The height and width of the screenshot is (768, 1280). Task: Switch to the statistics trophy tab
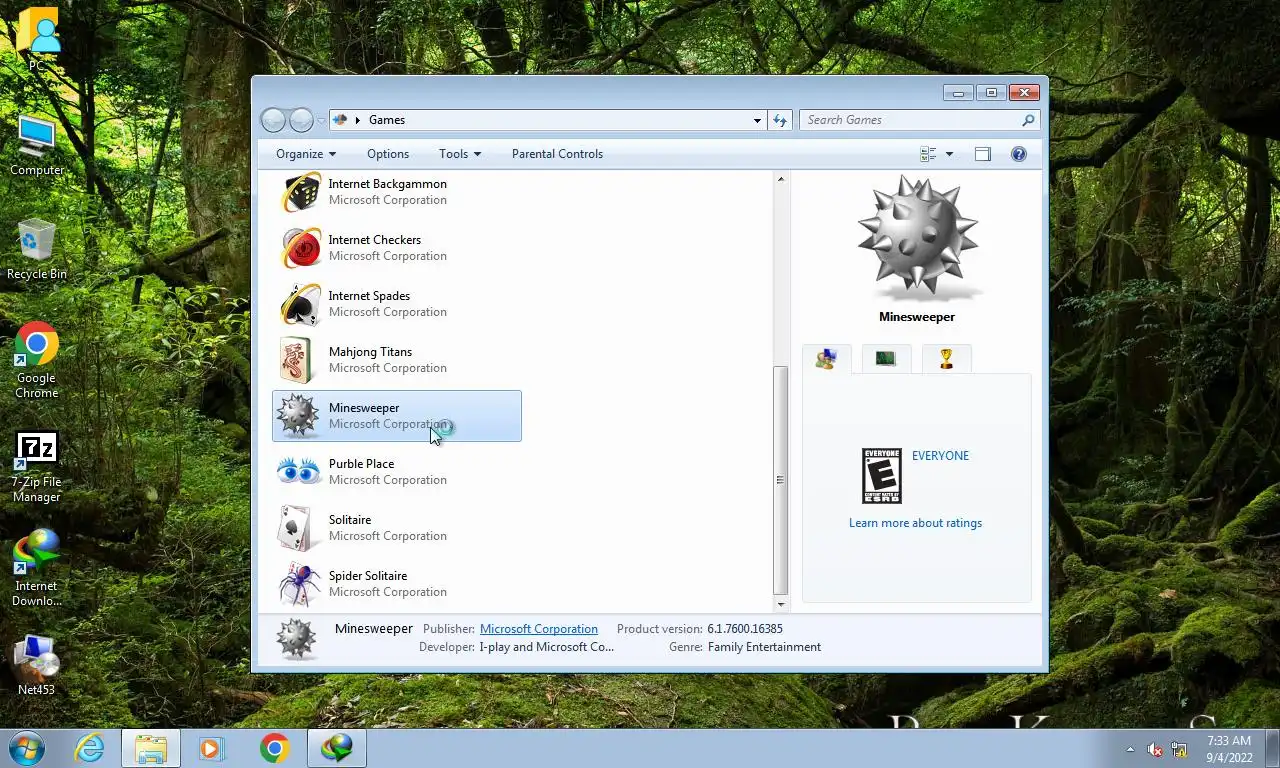pyautogui.click(x=946, y=359)
